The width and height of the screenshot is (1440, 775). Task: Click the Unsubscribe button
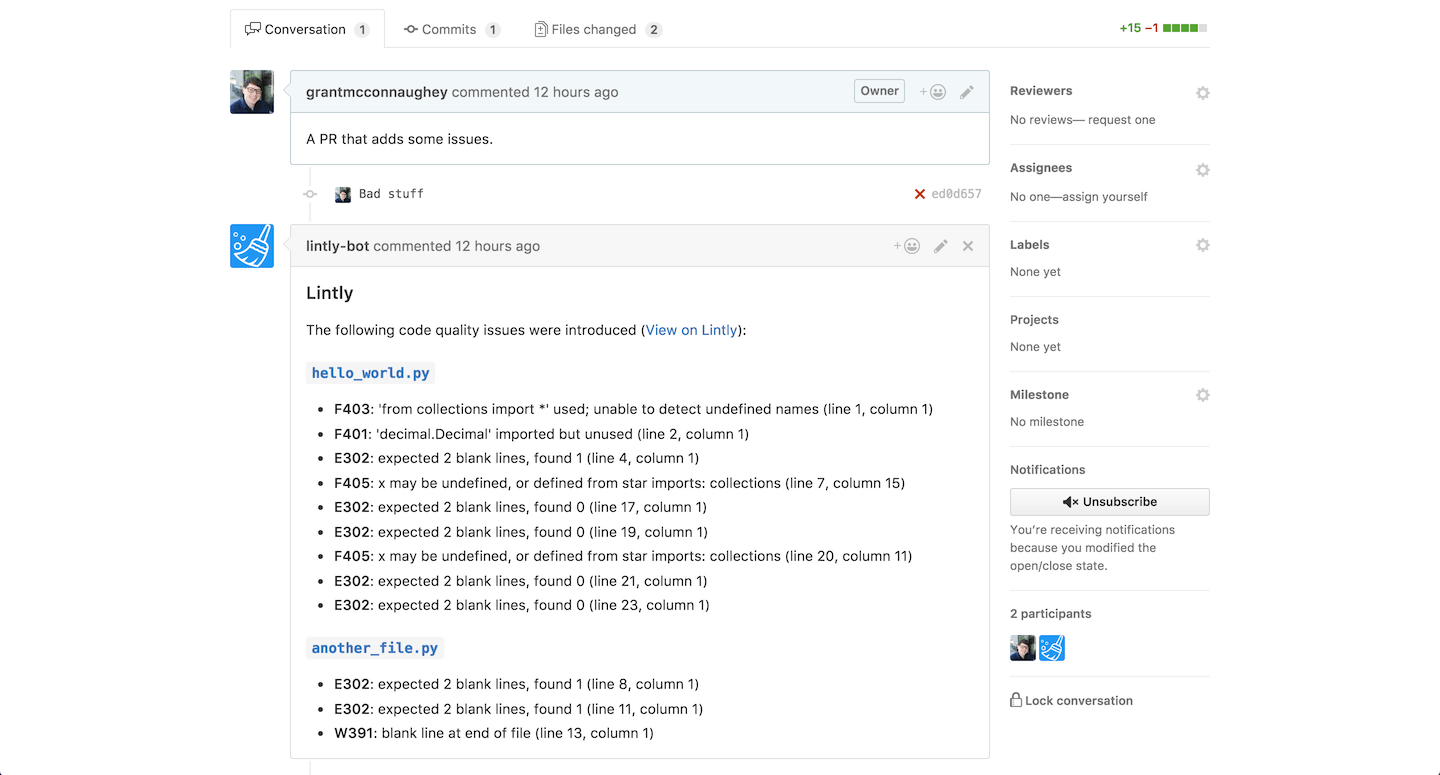click(1110, 502)
